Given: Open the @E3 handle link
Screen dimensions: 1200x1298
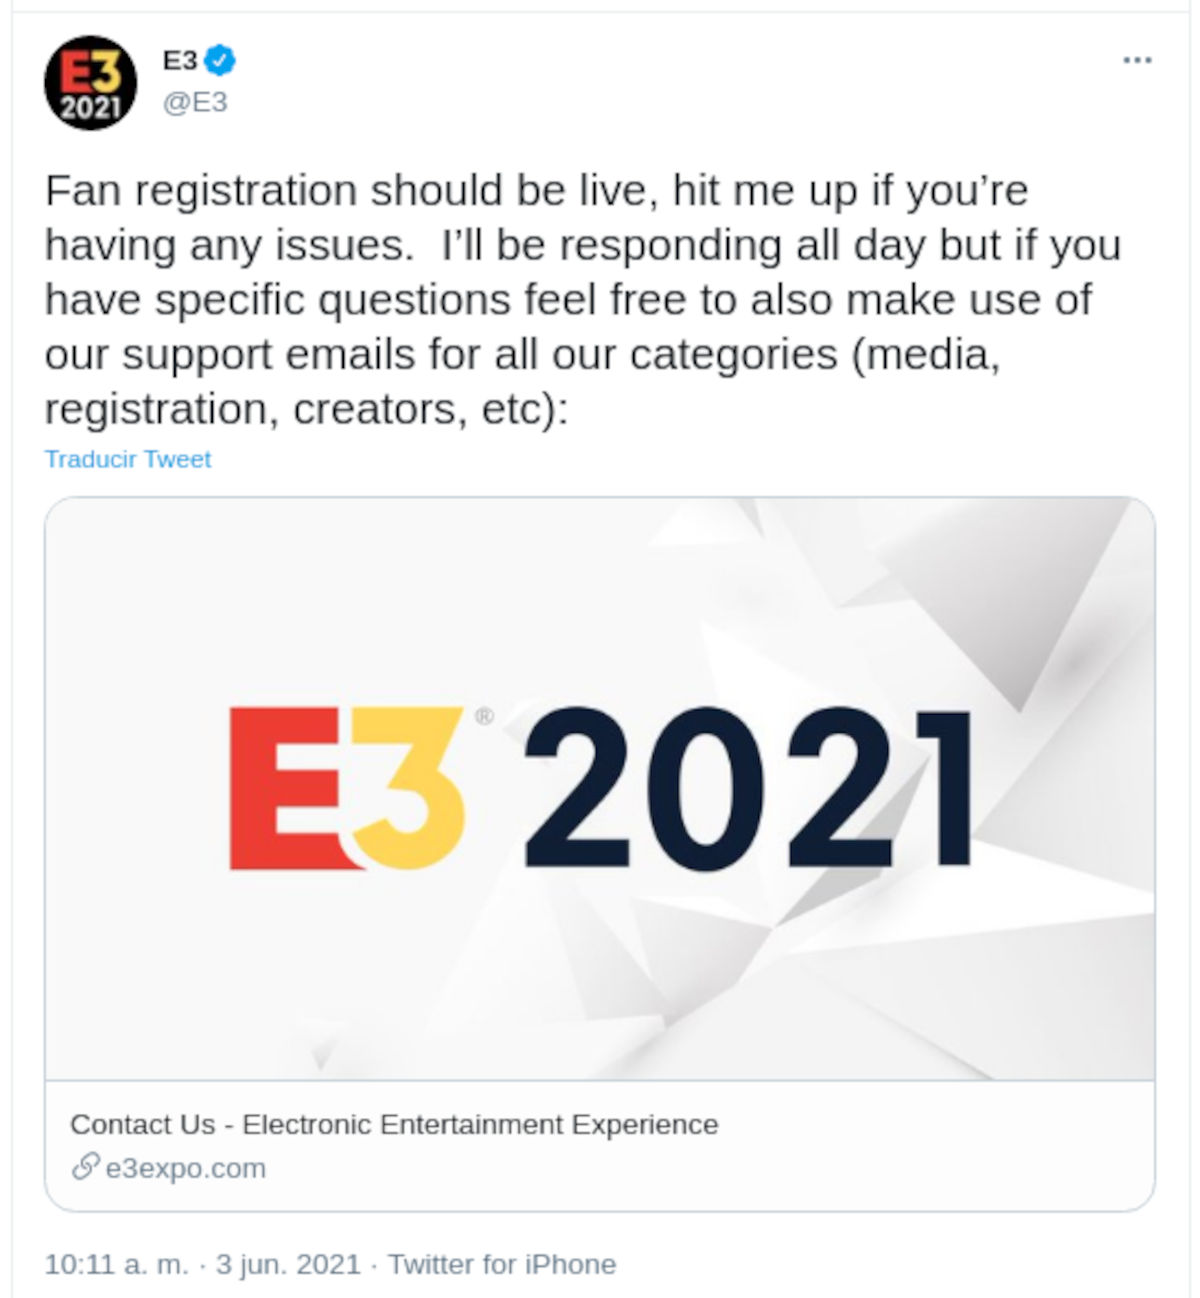Looking at the screenshot, I should click(195, 102).
